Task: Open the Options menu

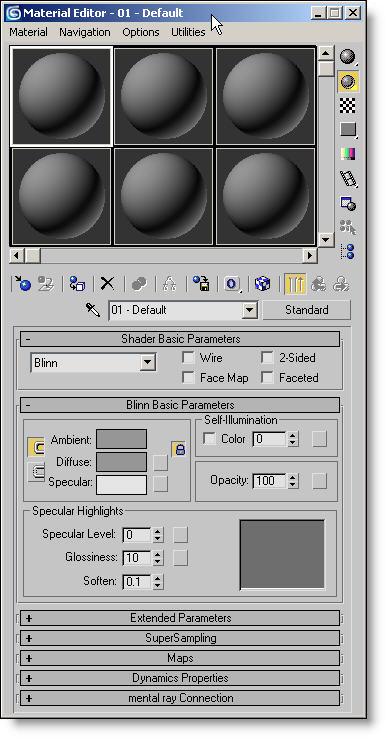Action: [x=141, y=32]
